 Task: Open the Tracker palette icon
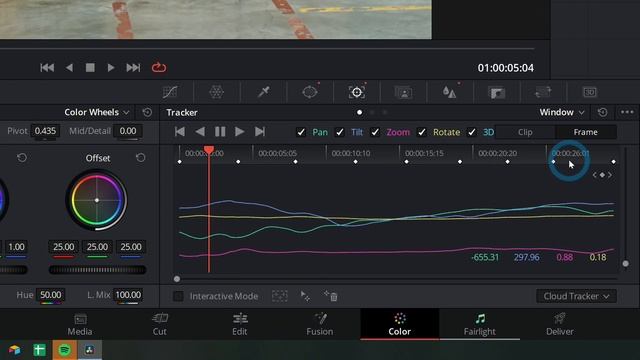pyautogui.click(x=357, y=92)
